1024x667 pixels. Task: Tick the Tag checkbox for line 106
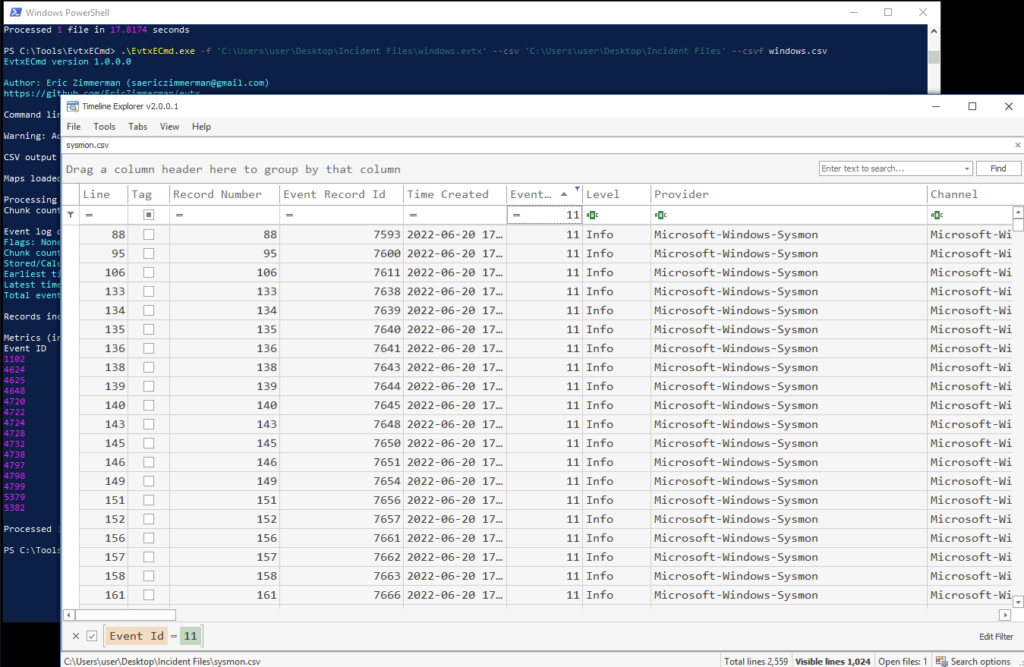(149, 272)
